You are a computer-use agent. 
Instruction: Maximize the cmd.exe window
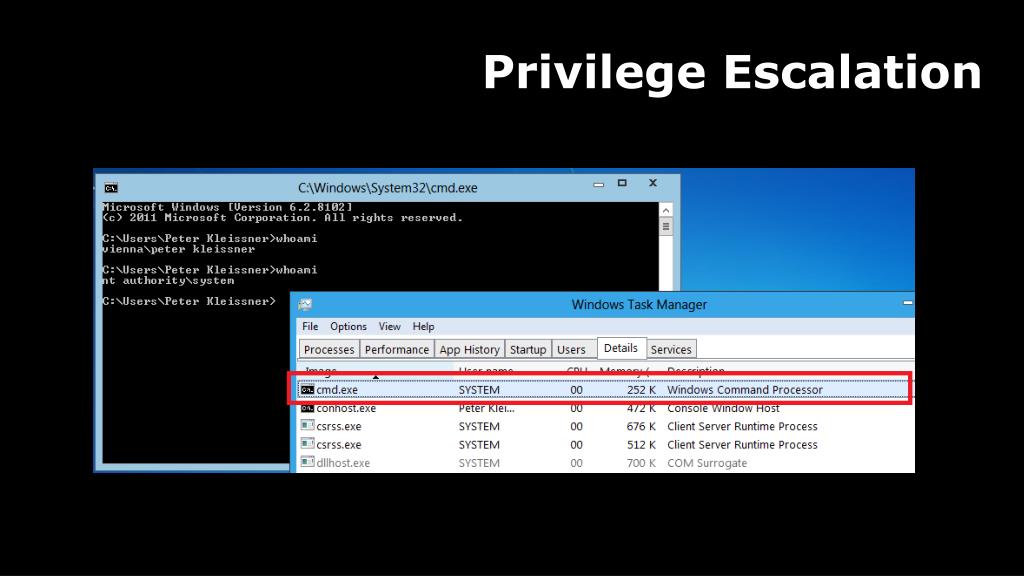pyautogui.click(x=622, y=184)
